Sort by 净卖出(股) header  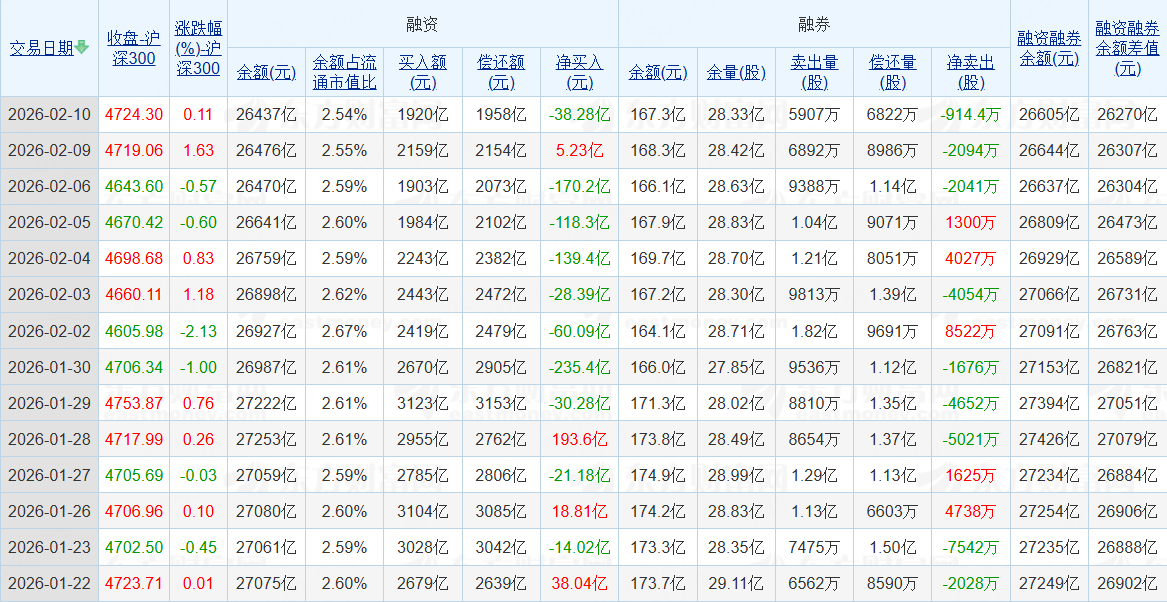pos(971,72)
